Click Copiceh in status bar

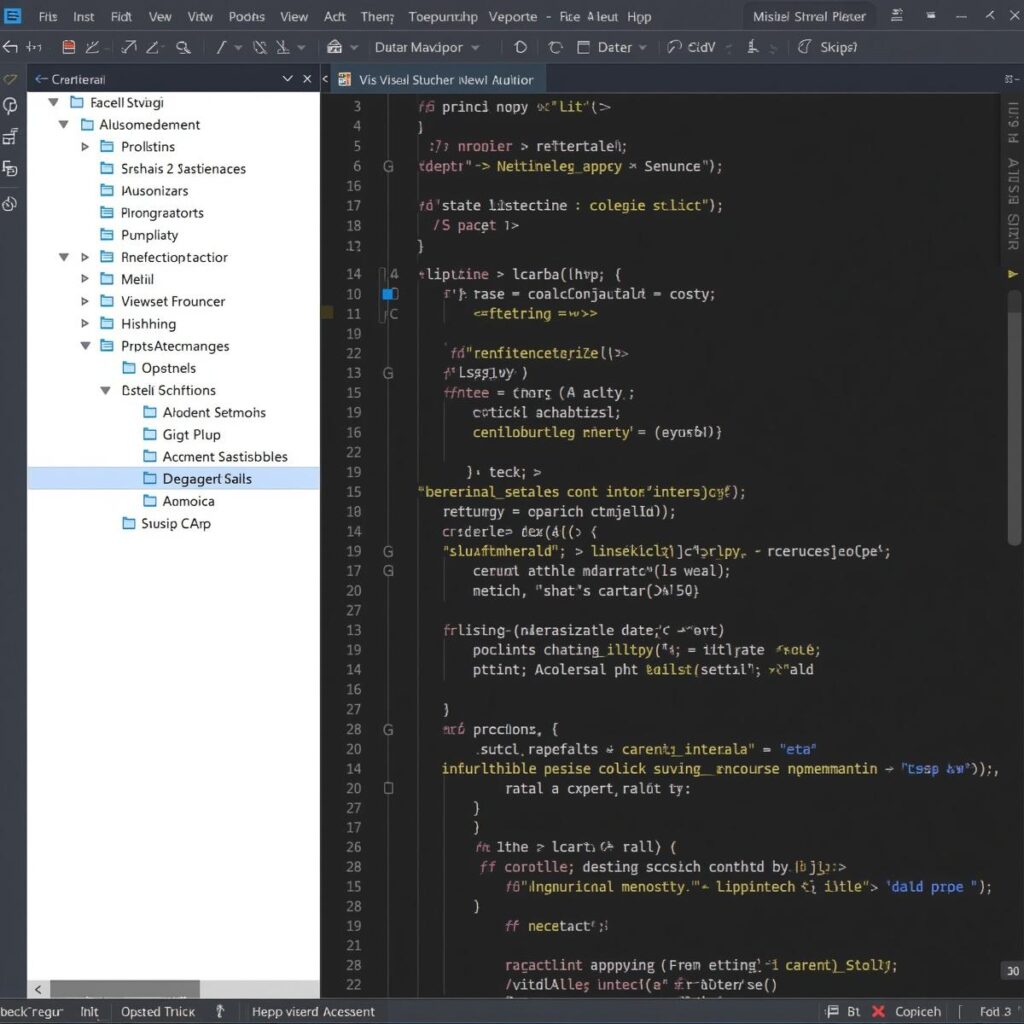(918, 1012)
